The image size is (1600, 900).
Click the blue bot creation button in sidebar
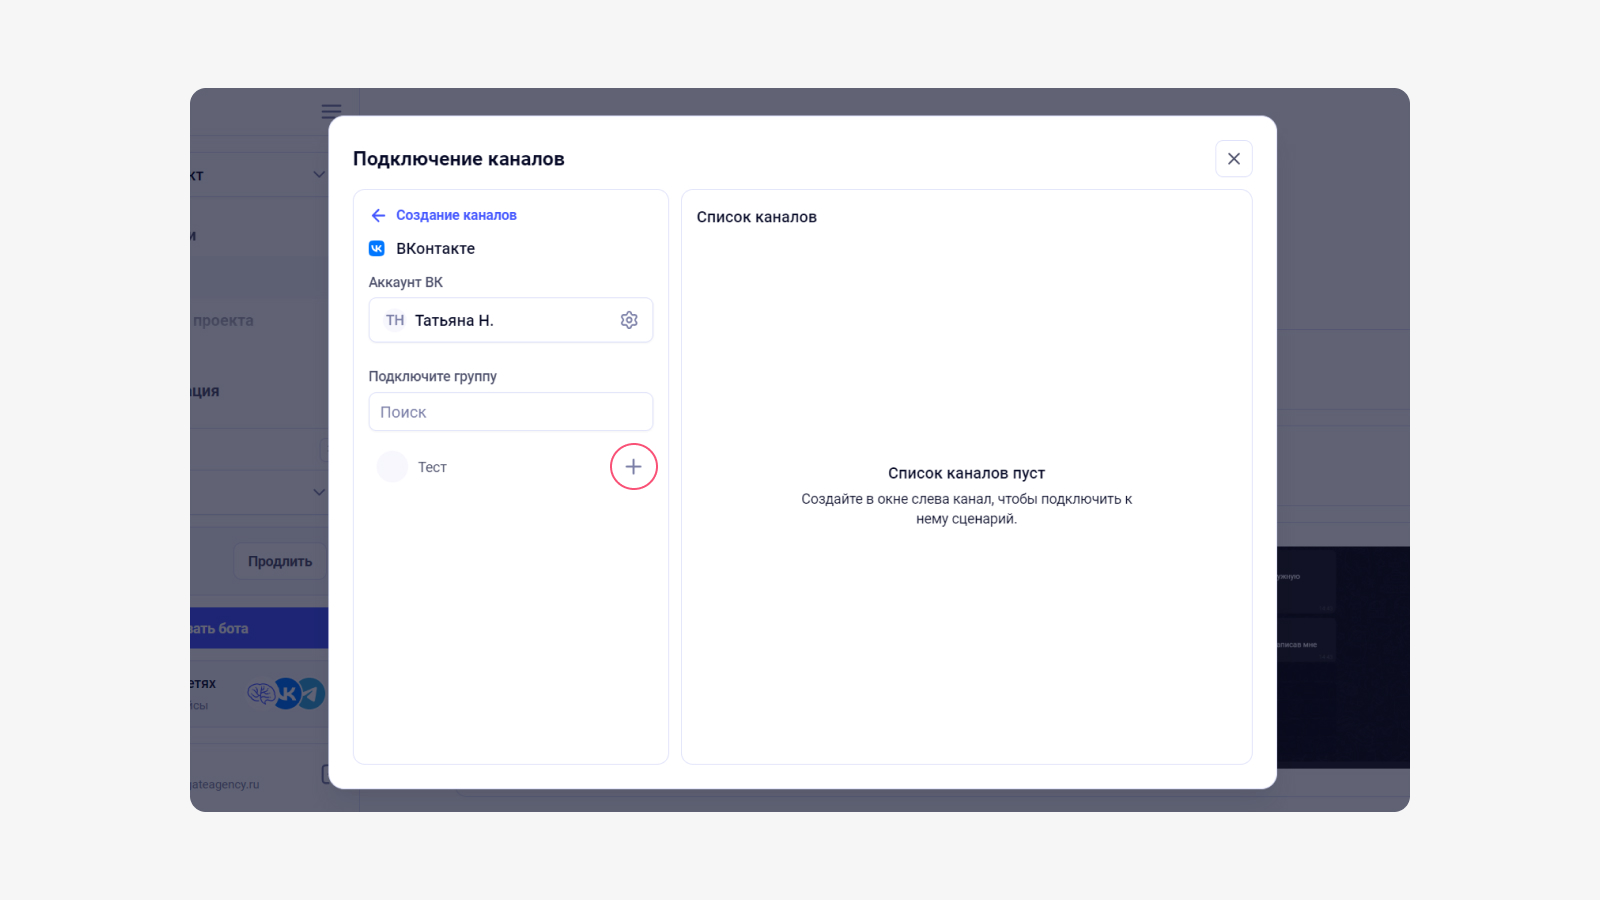[259, 628]
